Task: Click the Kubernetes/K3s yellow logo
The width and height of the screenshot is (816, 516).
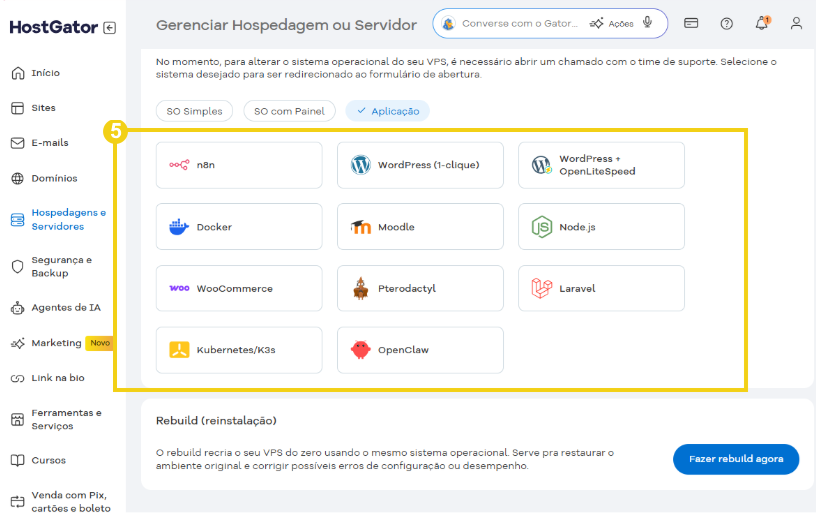Action: tap(179, 350)
